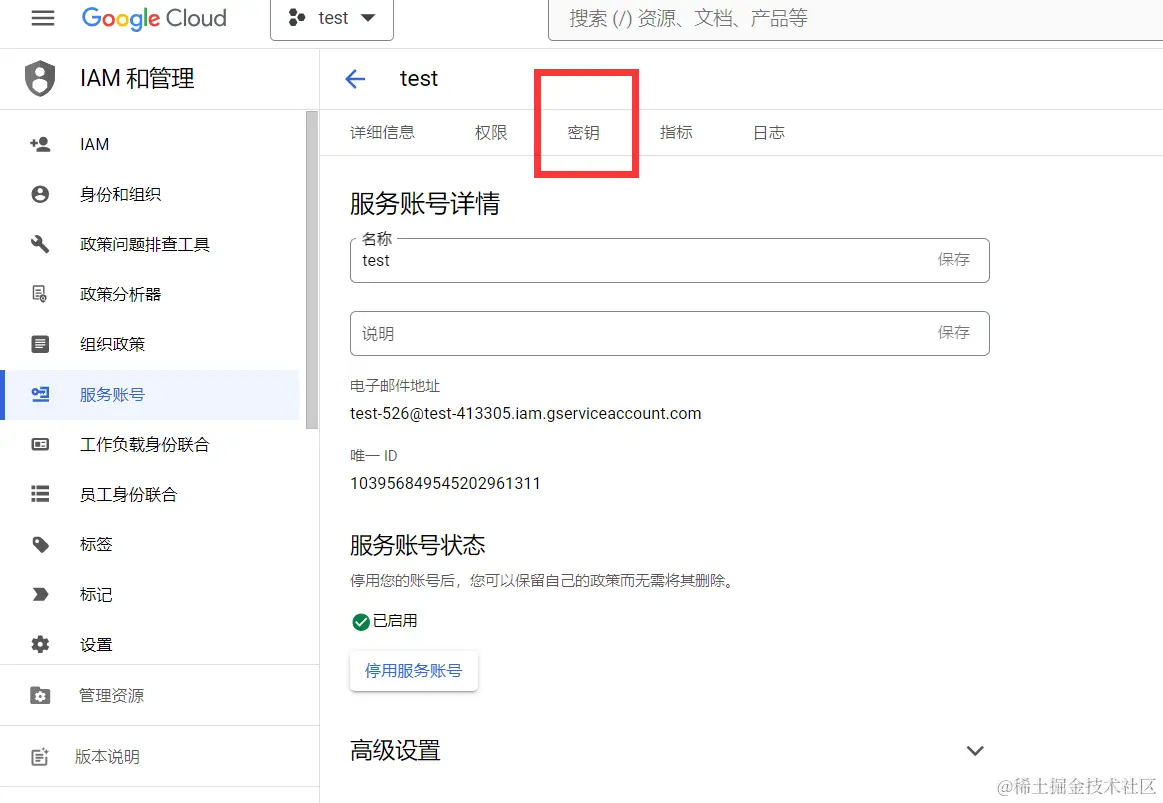Viewport: 1163px width, 803px height.
Task: Save the 名称 field with 保存
Action: 954,260
